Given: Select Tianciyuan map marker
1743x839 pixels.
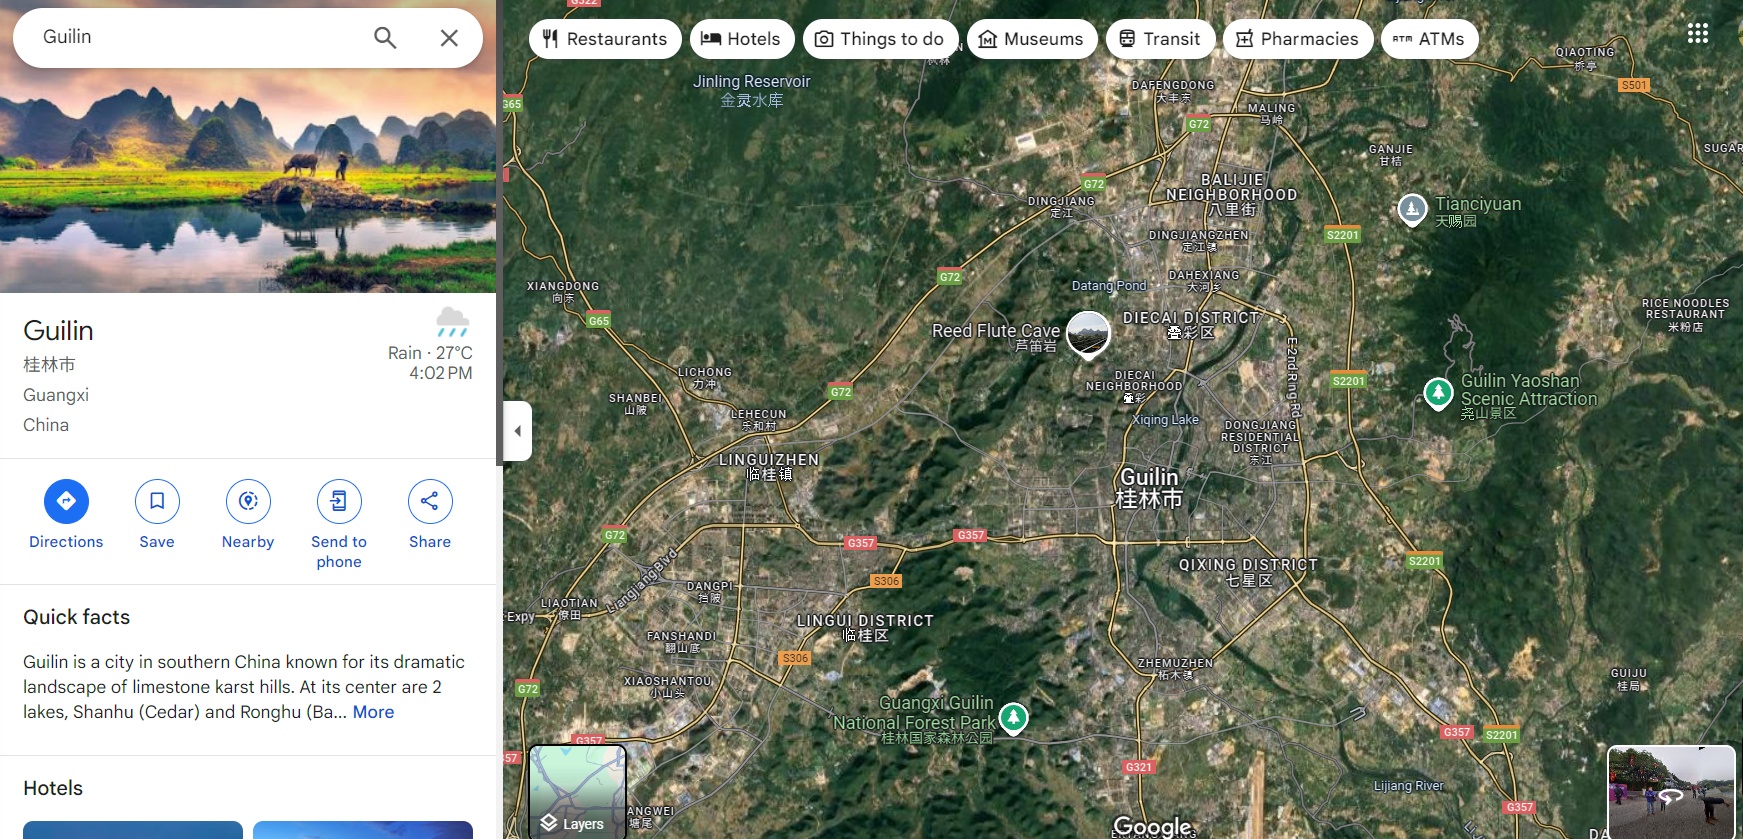Looking at the screenshot, I should [x=1411, y=210].
